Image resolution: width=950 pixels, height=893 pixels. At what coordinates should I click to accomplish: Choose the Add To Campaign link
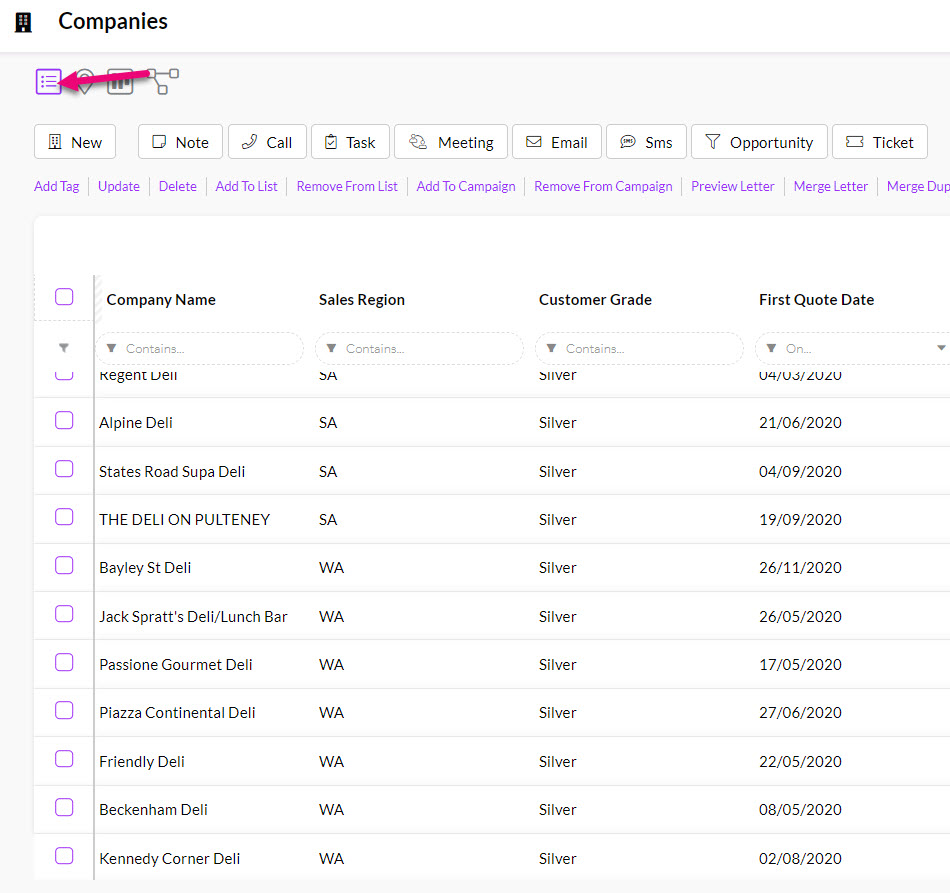(466, 187)
